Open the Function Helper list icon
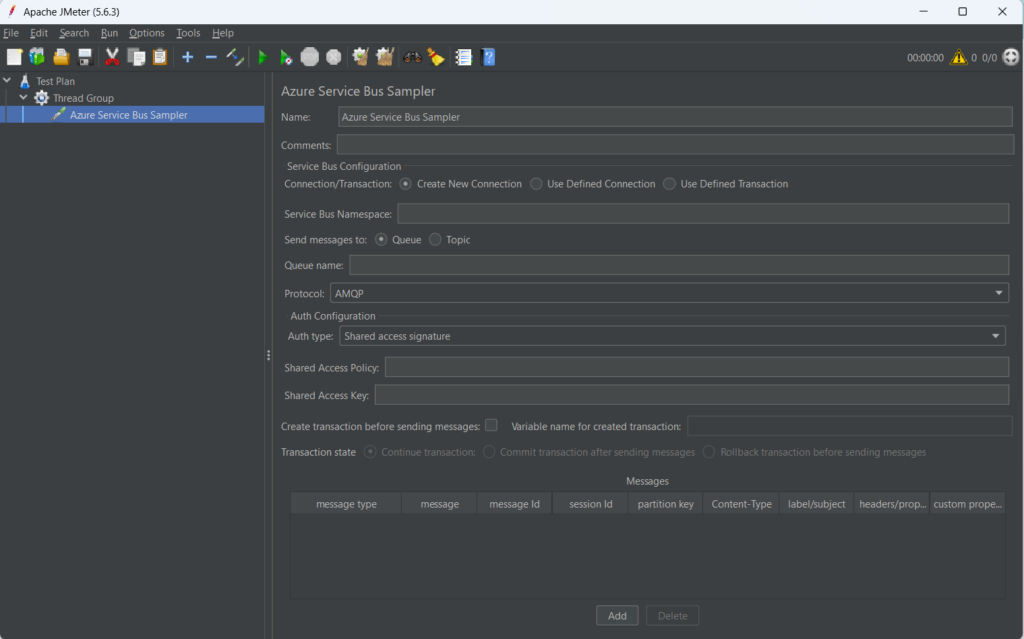 pyautogui.click(x=463, y=58)
